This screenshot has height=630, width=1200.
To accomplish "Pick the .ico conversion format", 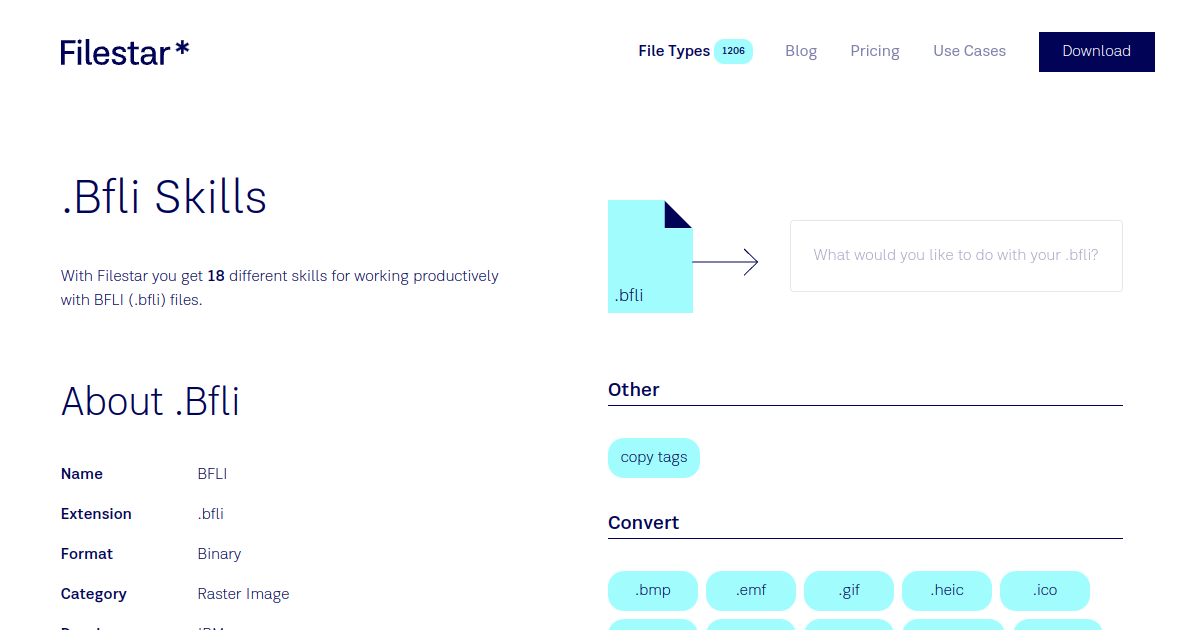I will (1044, 591).
